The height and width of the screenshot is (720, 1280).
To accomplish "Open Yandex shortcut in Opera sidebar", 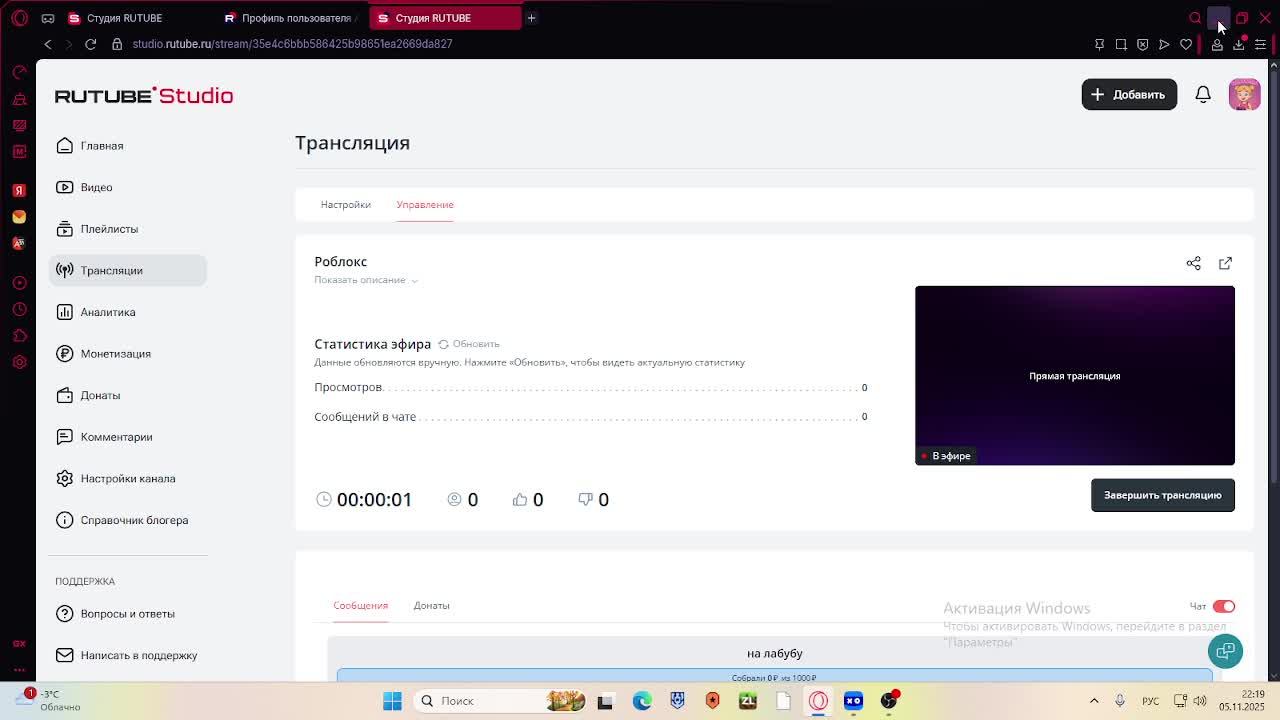I will click(19, 190).
